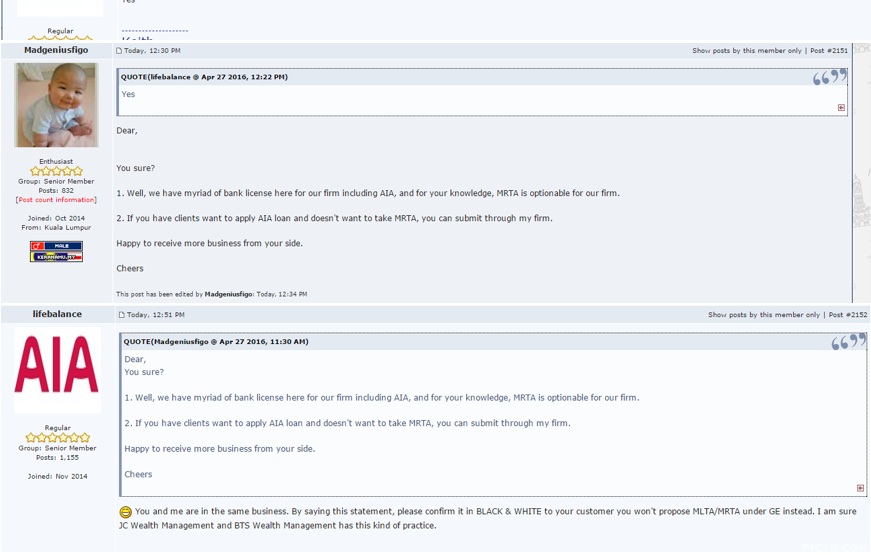Click quotation mark icon in the Madgeniusfigo quote

(x=847, y=343)
